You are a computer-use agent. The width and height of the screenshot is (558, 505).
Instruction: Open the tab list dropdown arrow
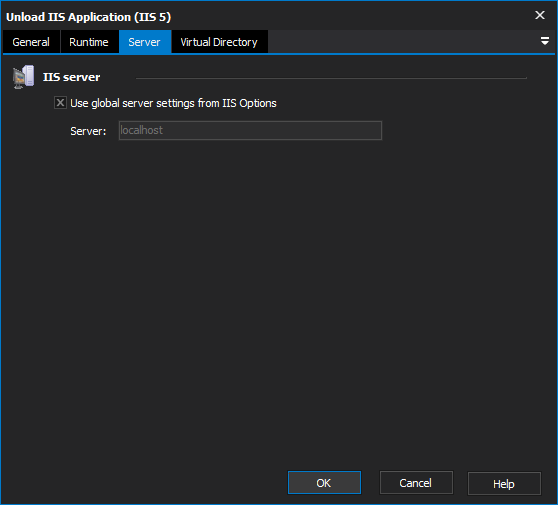[544, 41]
